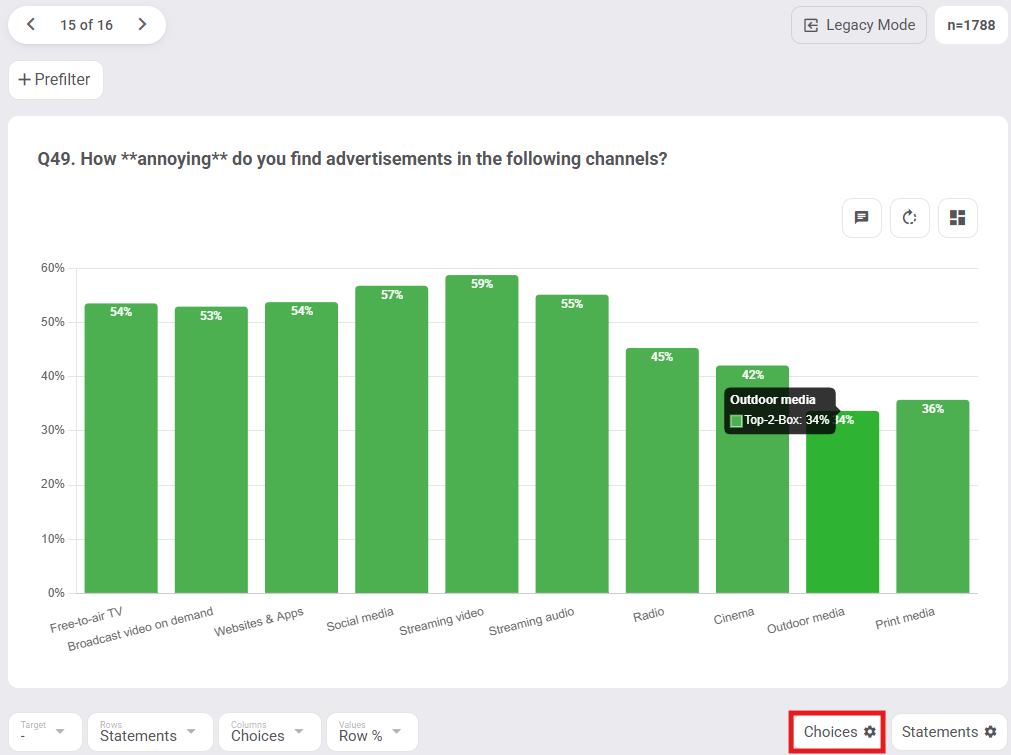Screen dimensions: 1011x755
Task: Open the Columns Choices dropdown
Action: [269, 732]
